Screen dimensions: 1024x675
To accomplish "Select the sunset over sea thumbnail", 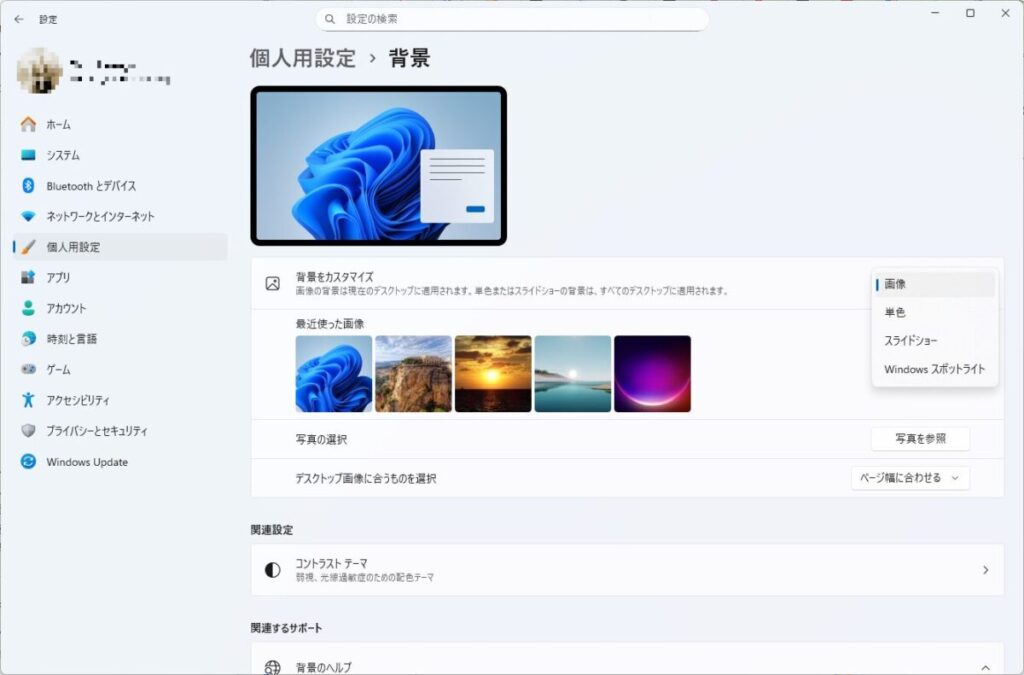I will (x=493, y=373).
